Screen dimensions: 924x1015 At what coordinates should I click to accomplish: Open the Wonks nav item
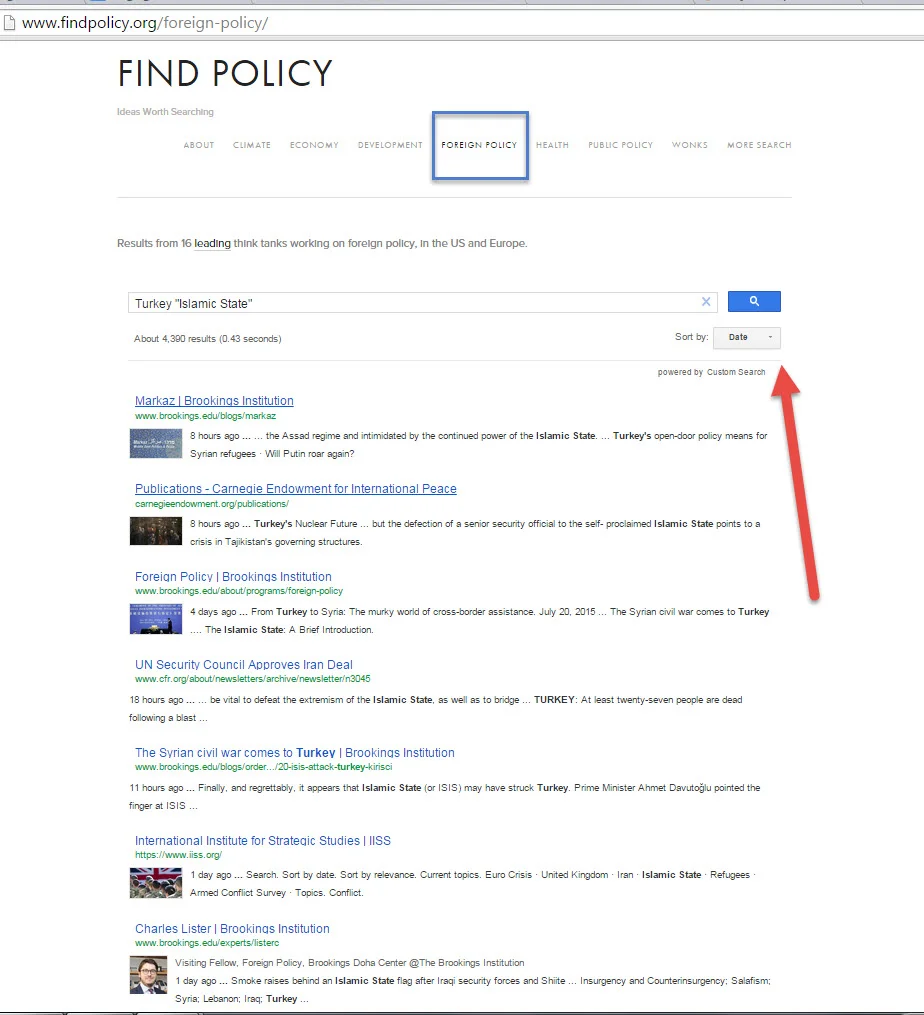point(690,145)
